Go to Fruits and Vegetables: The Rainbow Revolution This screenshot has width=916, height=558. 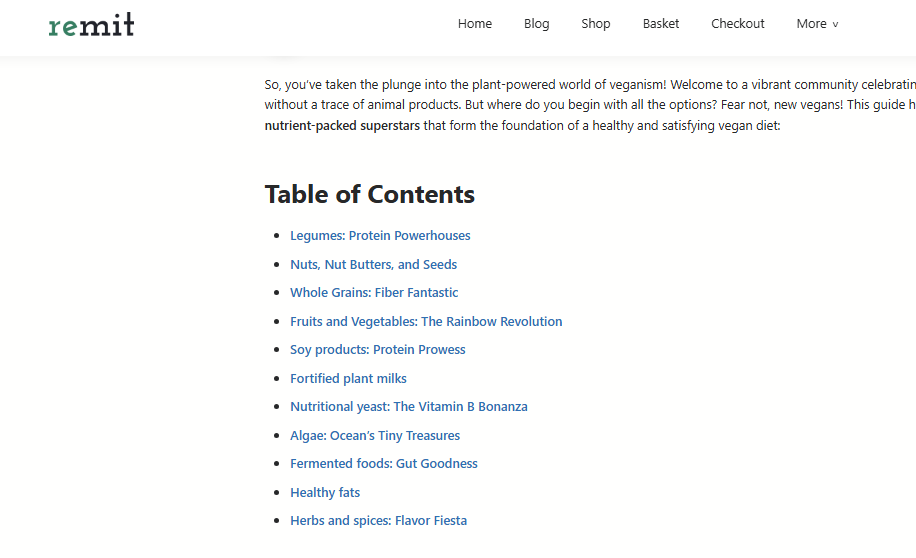click(x=426, y=321)
